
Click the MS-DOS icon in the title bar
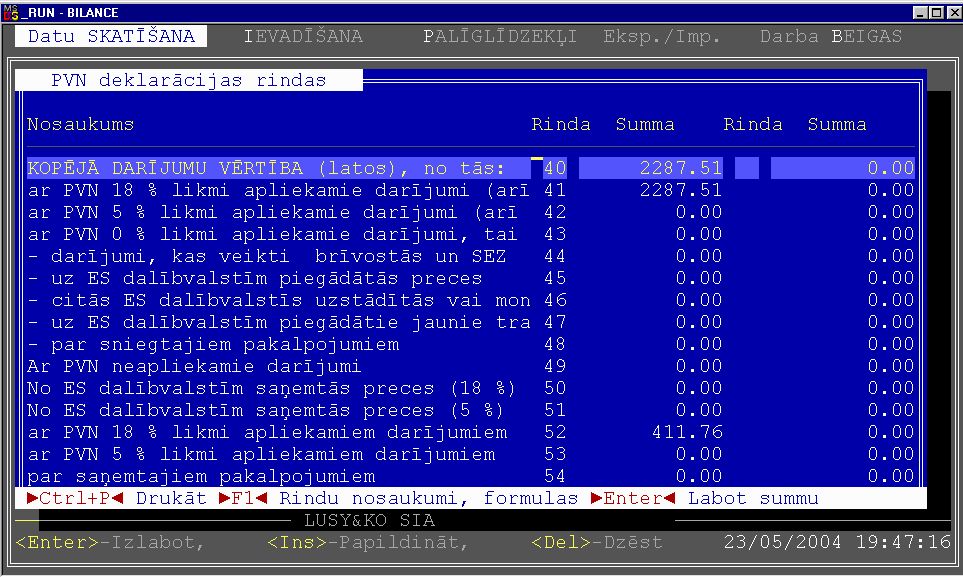(x=10, y=12)
